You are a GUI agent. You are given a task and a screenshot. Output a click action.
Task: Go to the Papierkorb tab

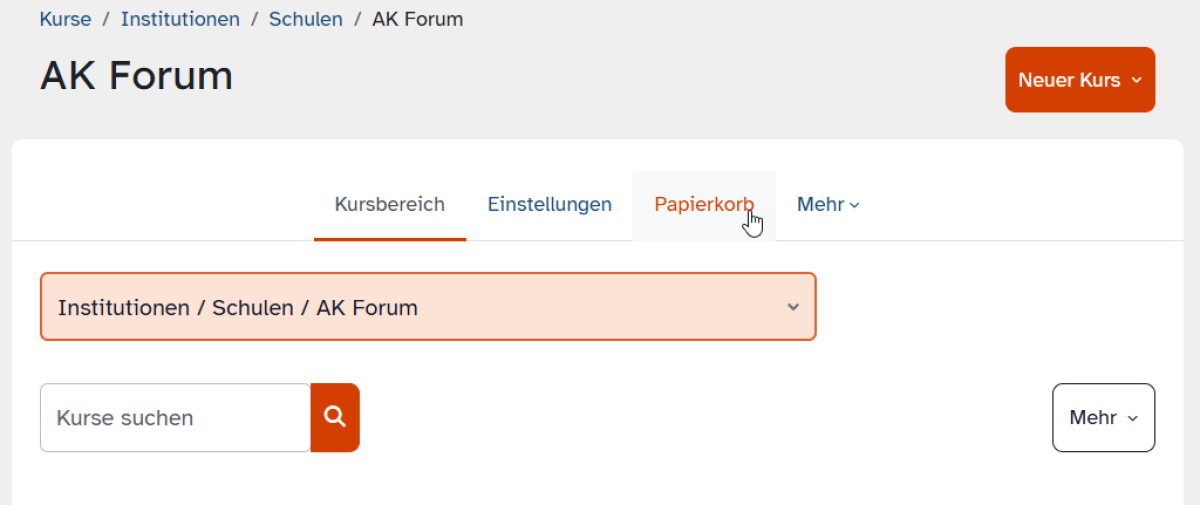tap(704, 205)
